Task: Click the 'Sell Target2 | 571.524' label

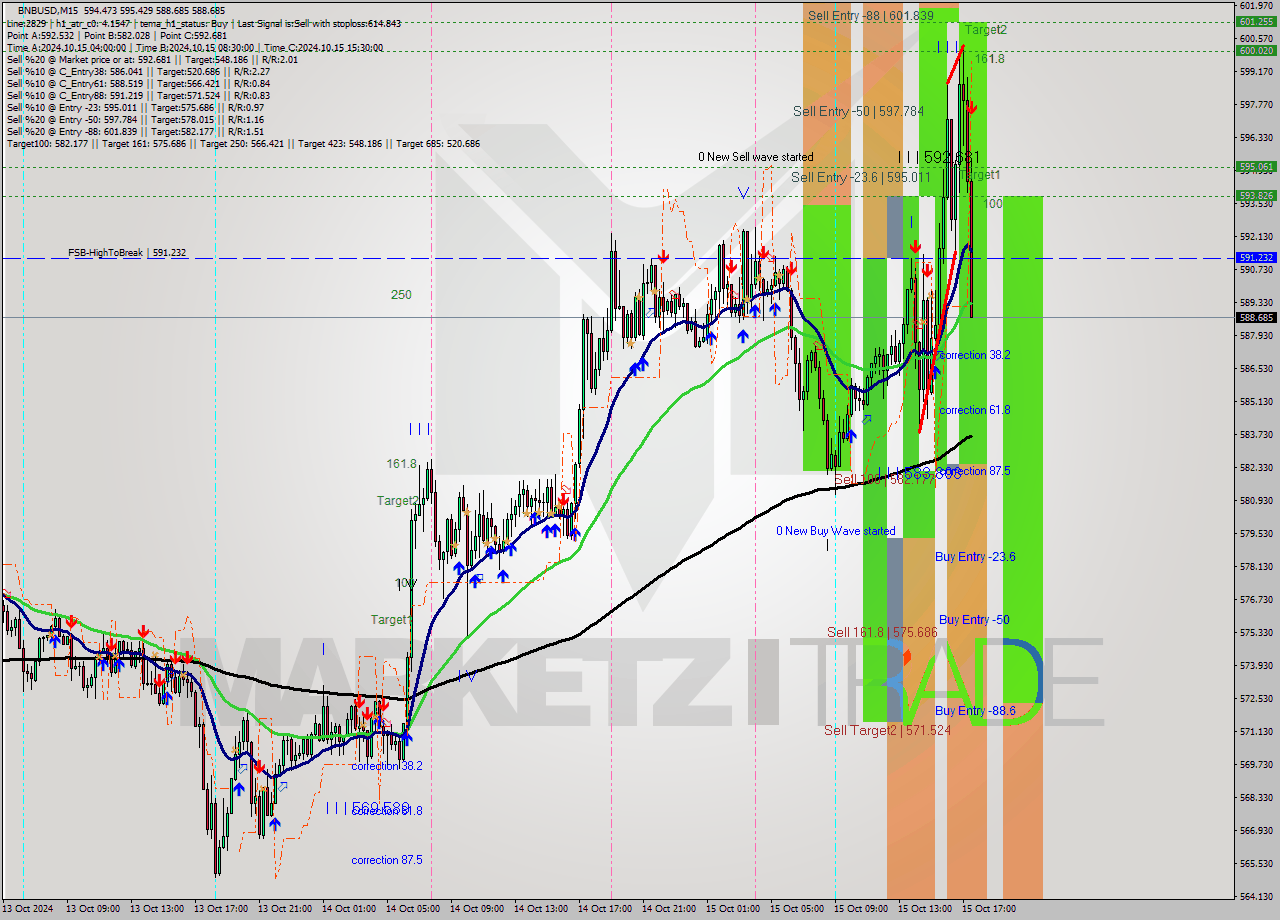Action: pyautogui.click(x=887, y=730)
